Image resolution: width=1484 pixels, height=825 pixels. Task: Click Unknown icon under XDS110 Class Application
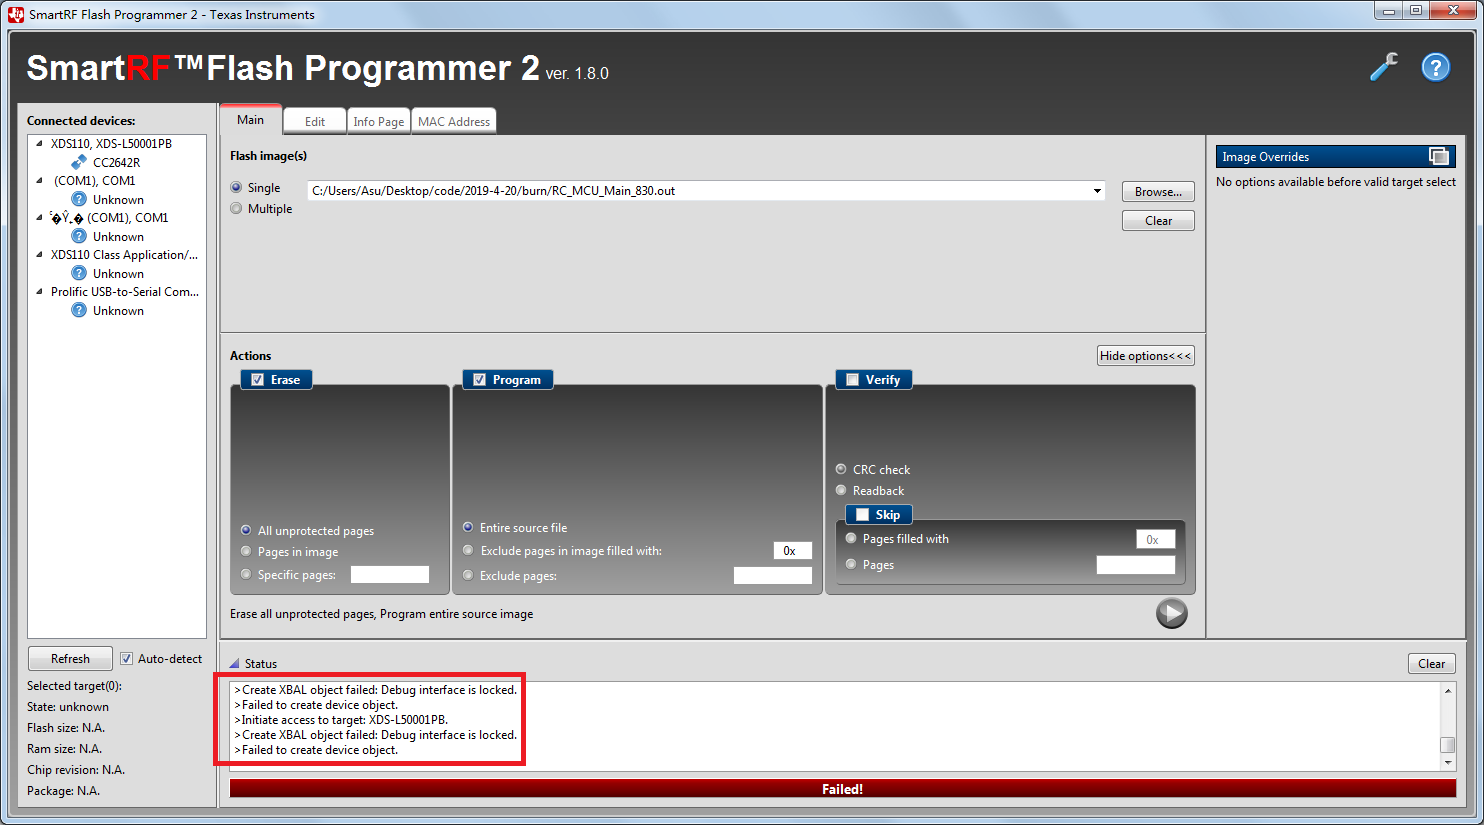[x=79, y=273]
